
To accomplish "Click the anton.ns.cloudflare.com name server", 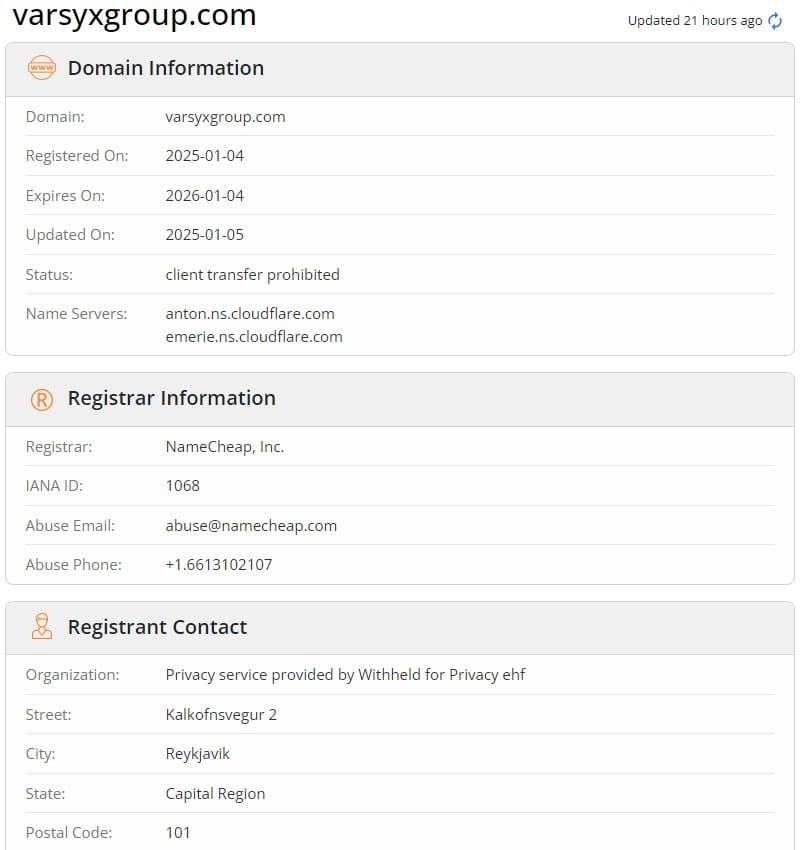I will [250, 313].
